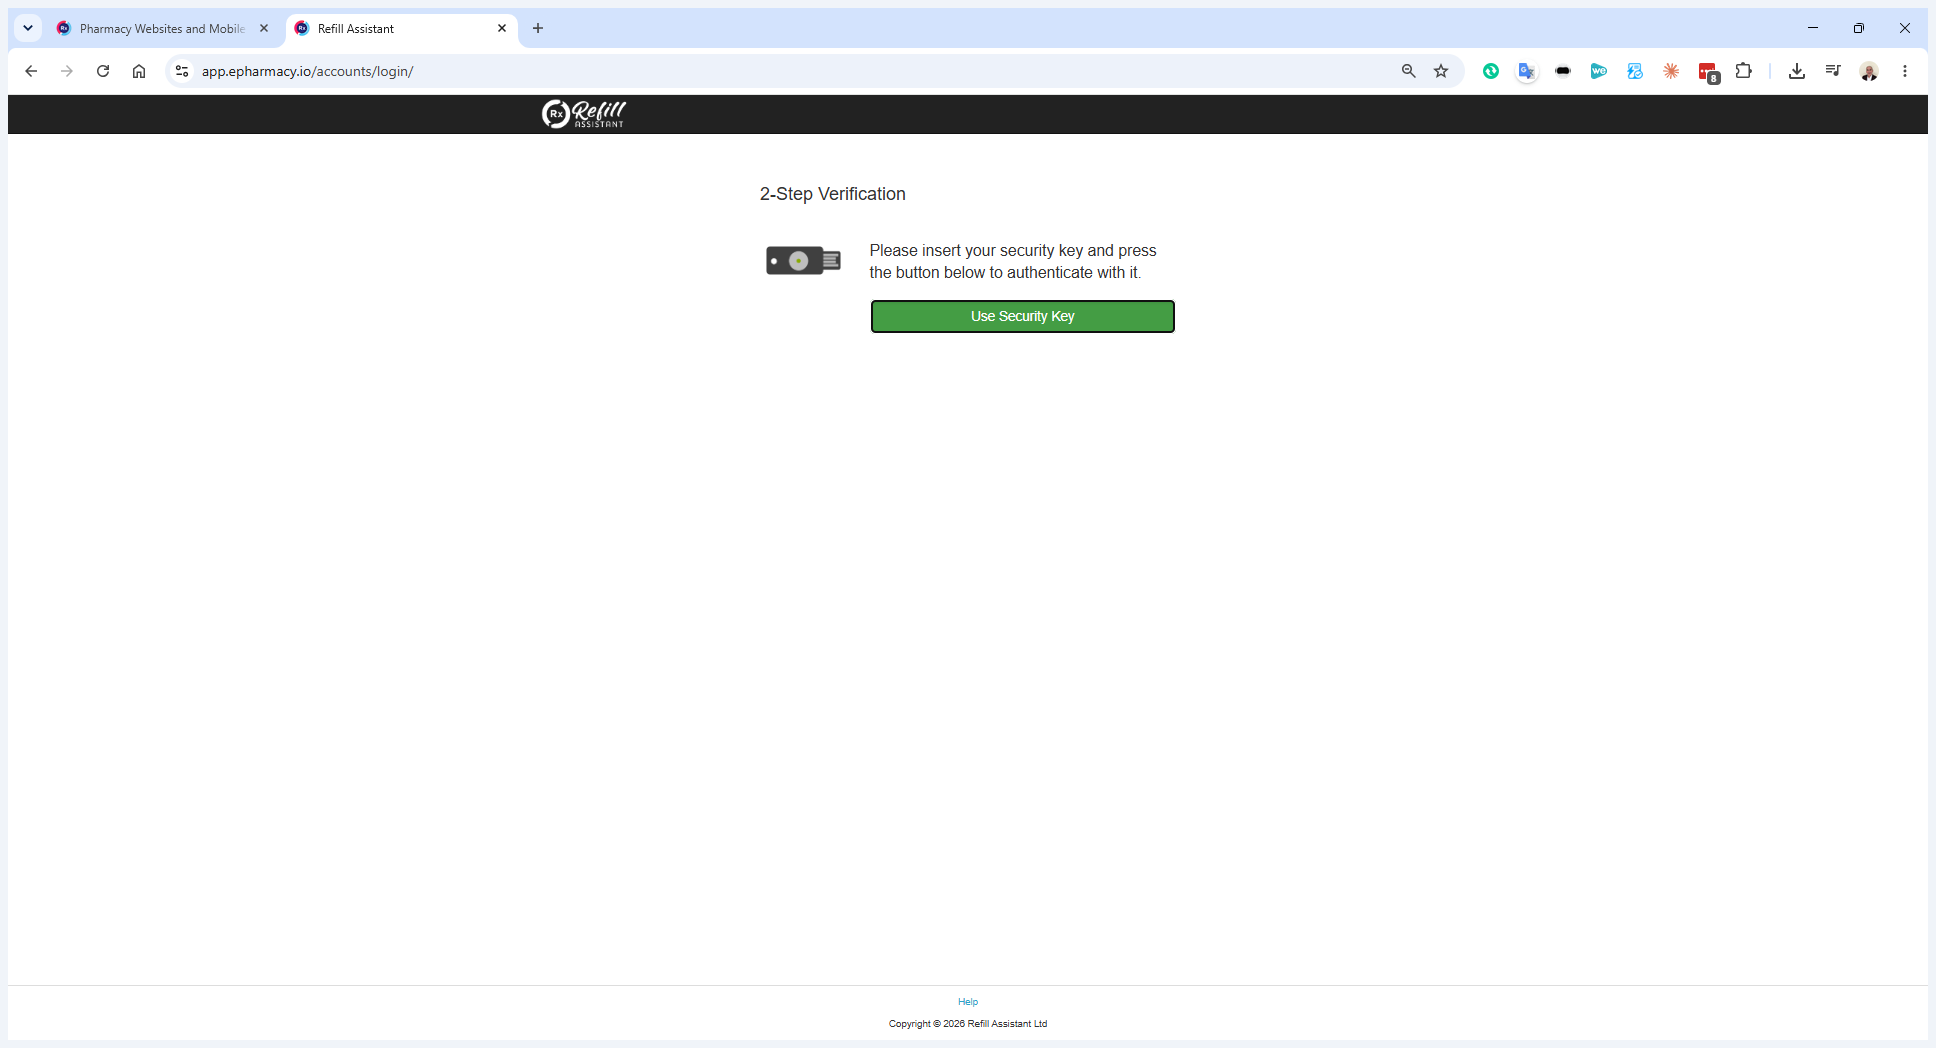Open the Chrome three-dot menu
This screenshot has height=1048, width=1936.
pyautogui.click(x=1905, y=71)
